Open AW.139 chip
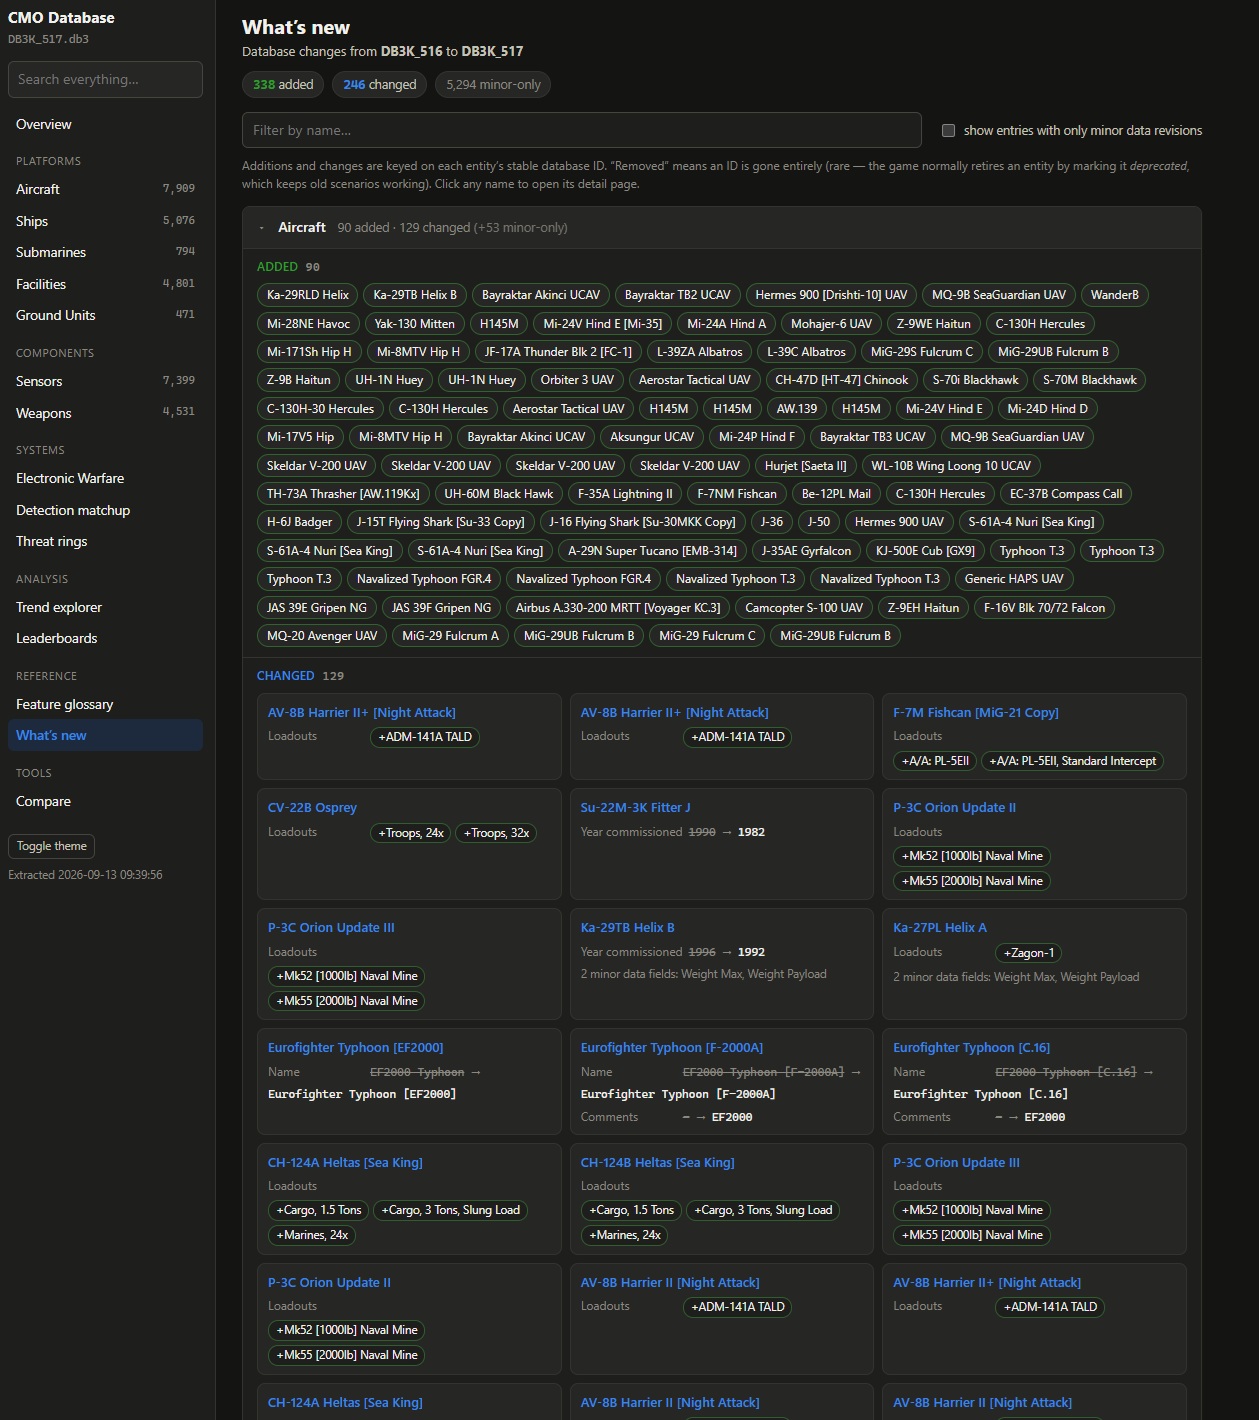This screenshot has height=1420, width=1259. tap(797, 409)
